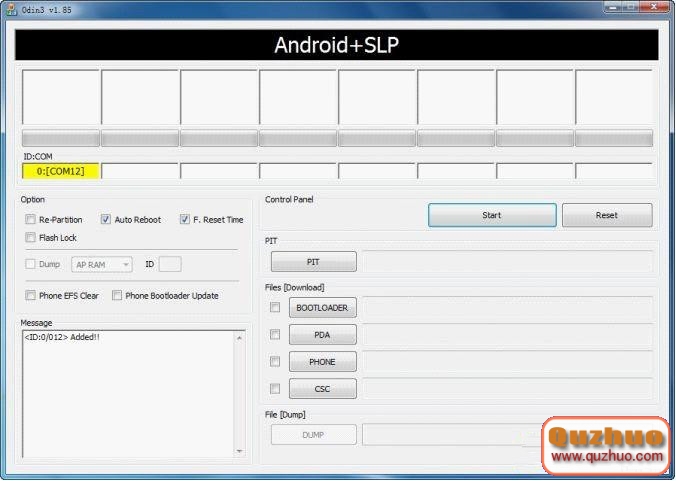
Task: Click Message log scrollbar down arrow
Action: pyautogui.click(x=239, y=451)
